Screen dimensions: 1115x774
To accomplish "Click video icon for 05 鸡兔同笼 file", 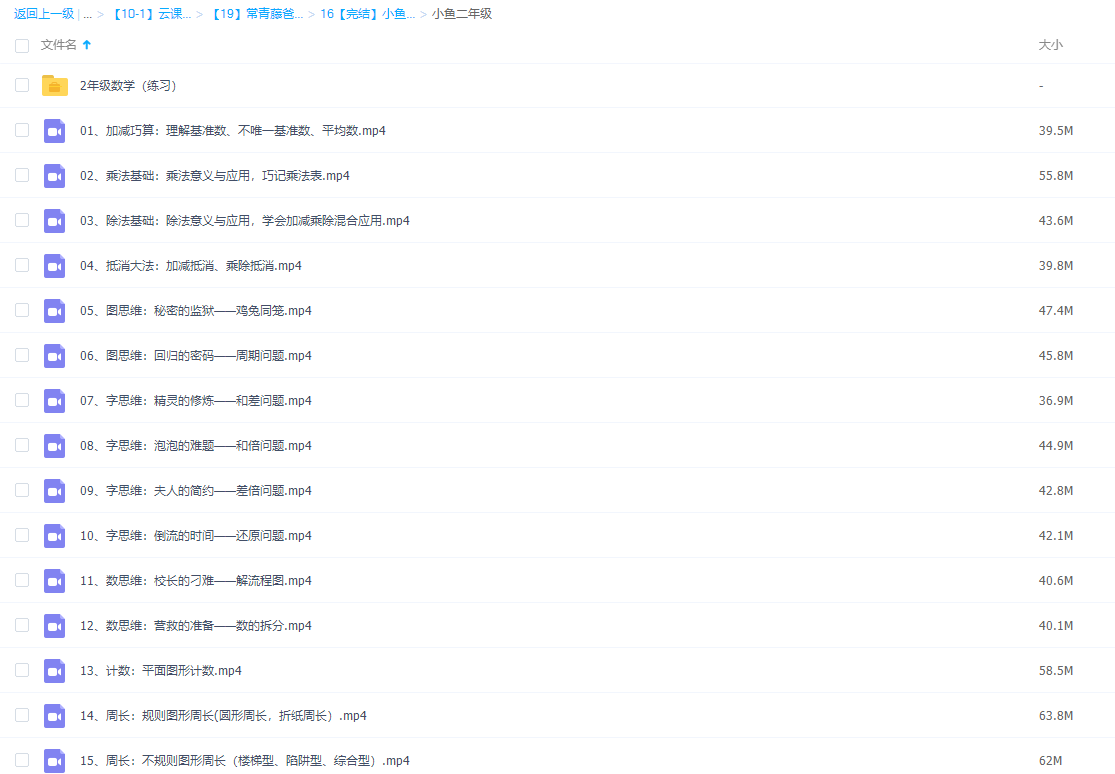I will coord(54,311).
